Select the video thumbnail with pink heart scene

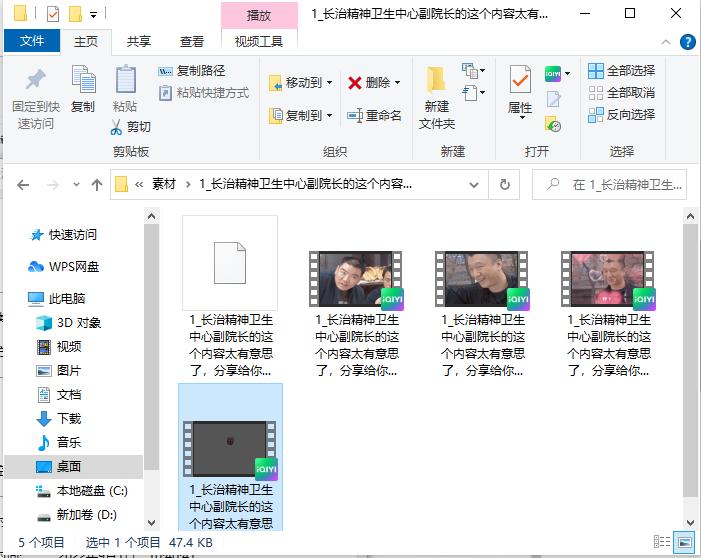point(608,279)
